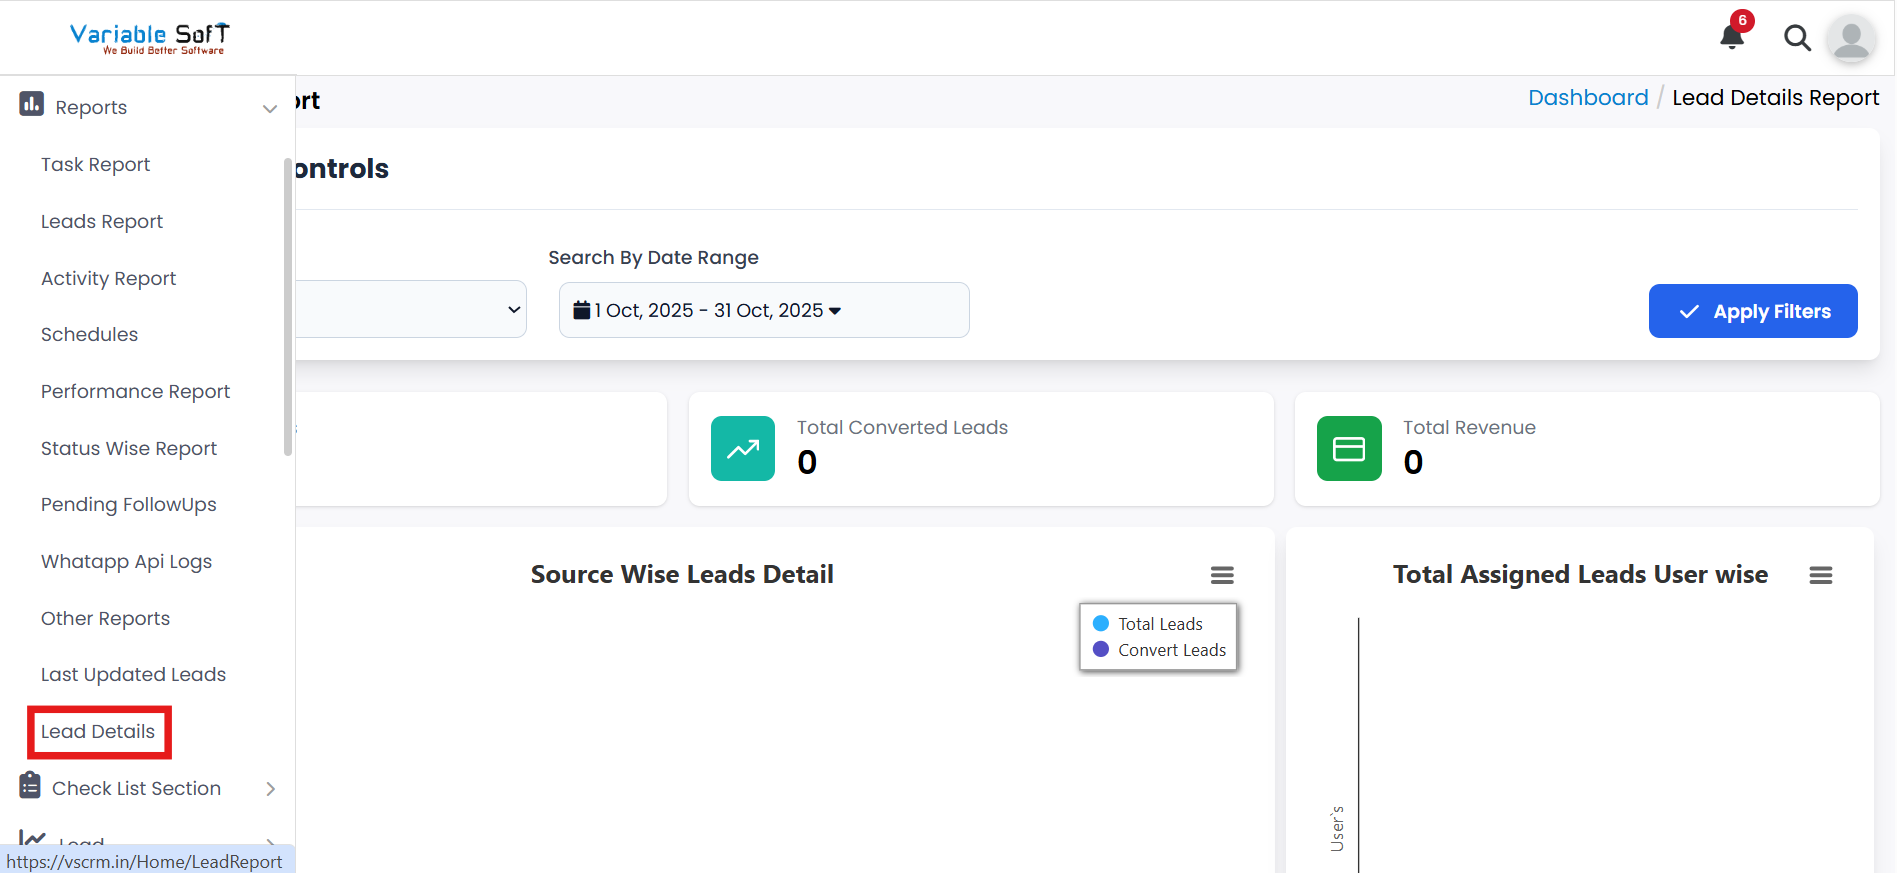This screenshot has width=1897, height=873.
Task: Open Performance Report menu item
Action: tap(135, 391)
